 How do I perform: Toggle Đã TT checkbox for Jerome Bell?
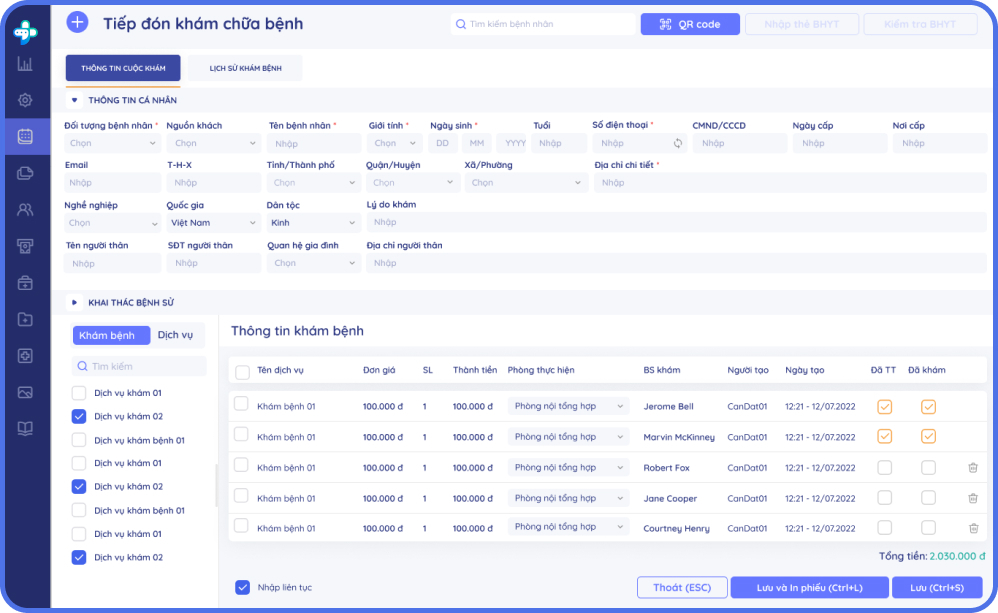coord(885,407)
